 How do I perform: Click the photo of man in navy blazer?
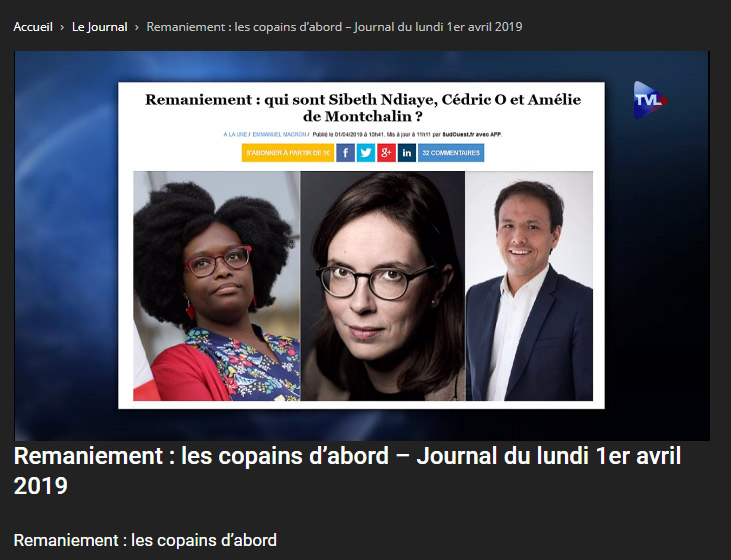530,286
